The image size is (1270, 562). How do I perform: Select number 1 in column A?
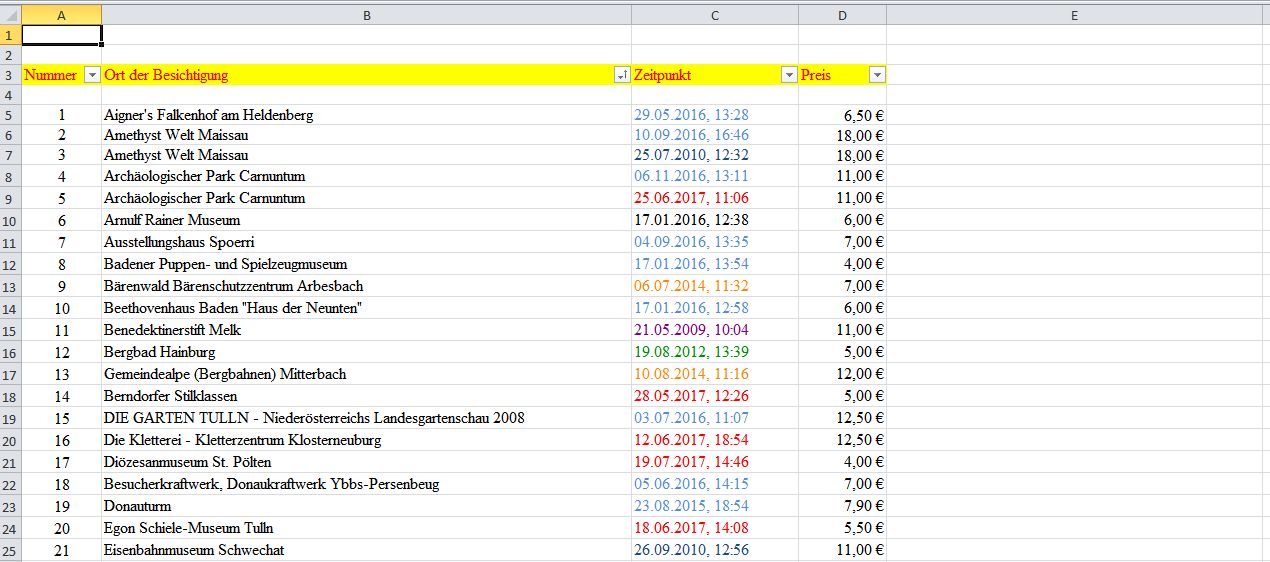click(x=61, y=115)
